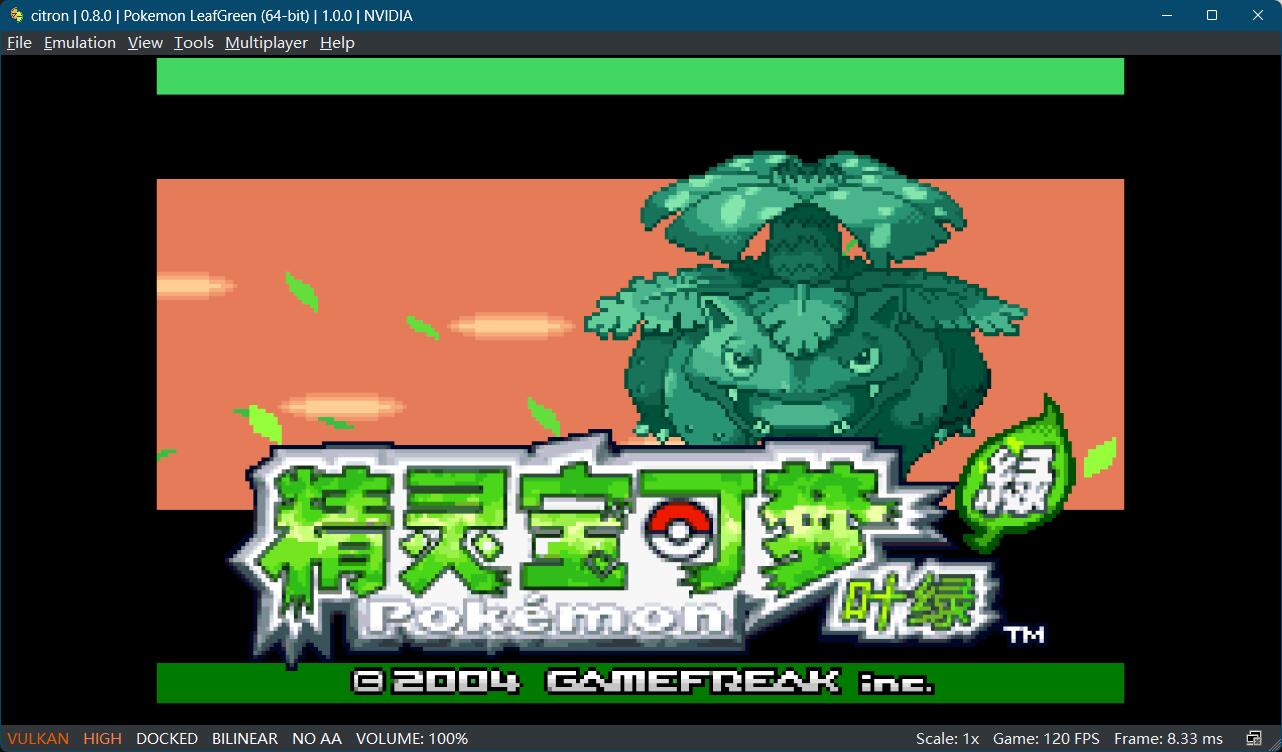
Task: Open the Help menu
Action: (337, 43)
